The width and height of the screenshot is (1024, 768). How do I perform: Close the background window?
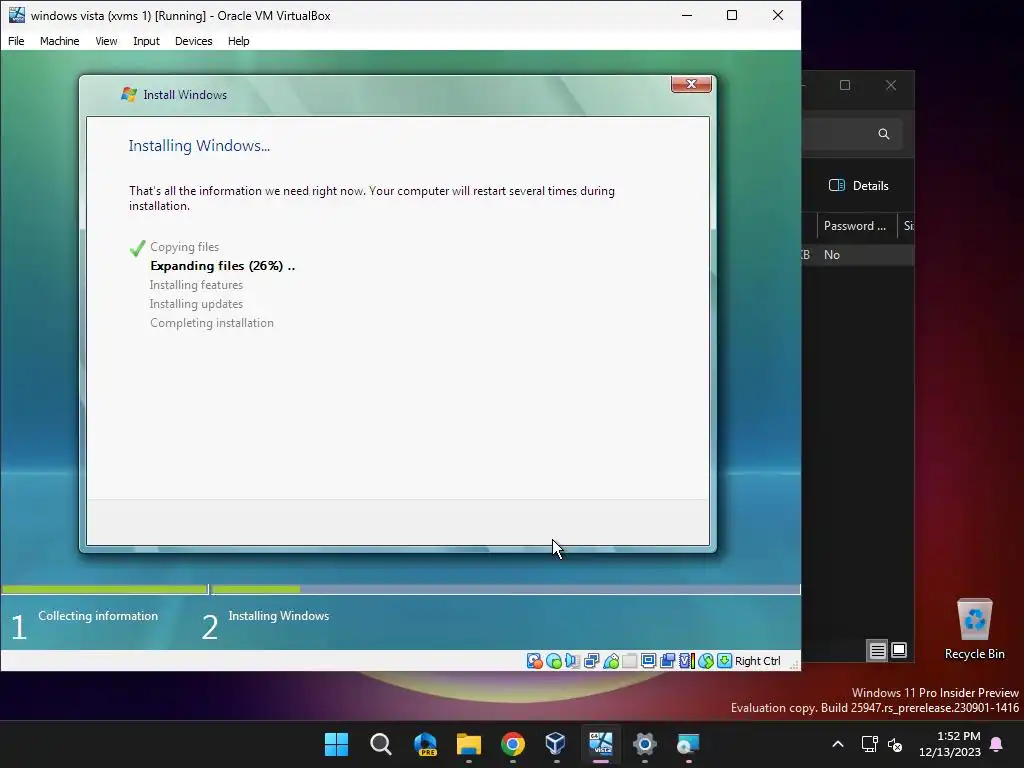point(891,85)
